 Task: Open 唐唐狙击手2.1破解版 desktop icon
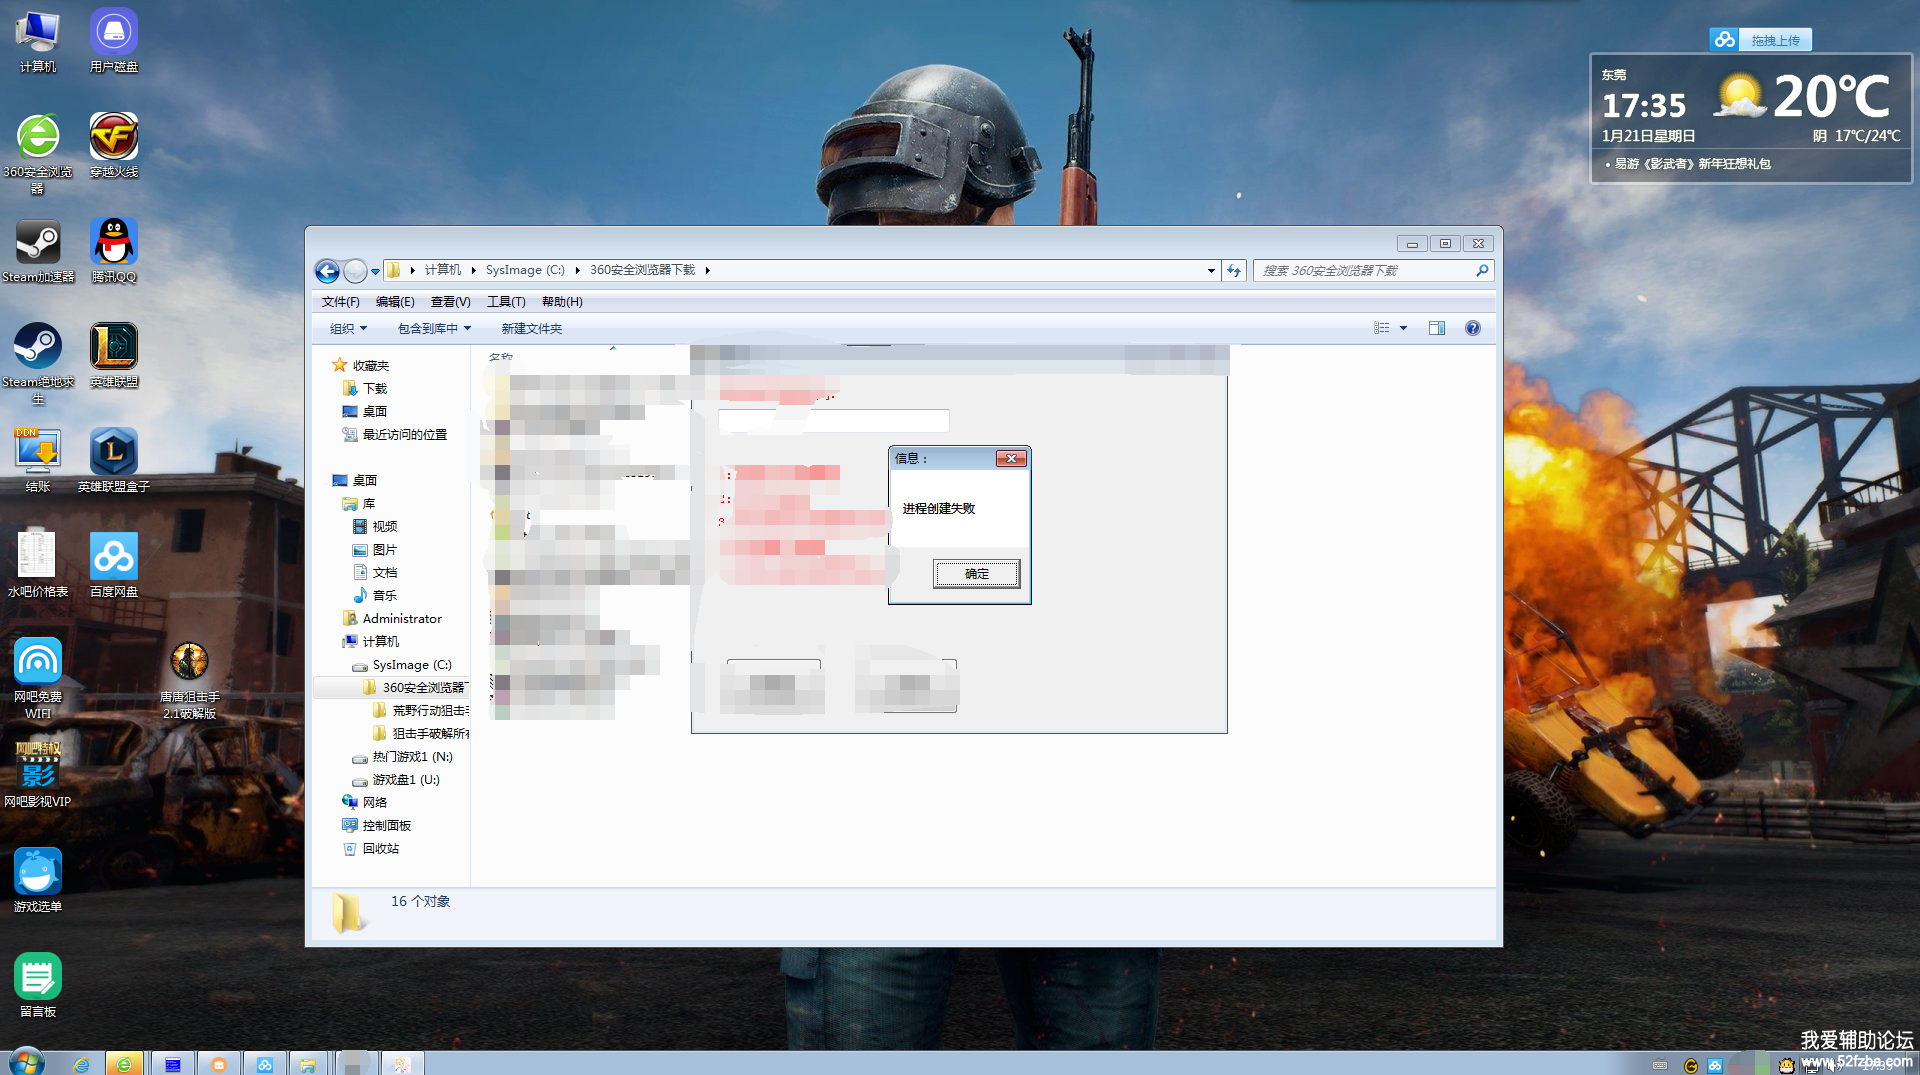tap(189, 678)
